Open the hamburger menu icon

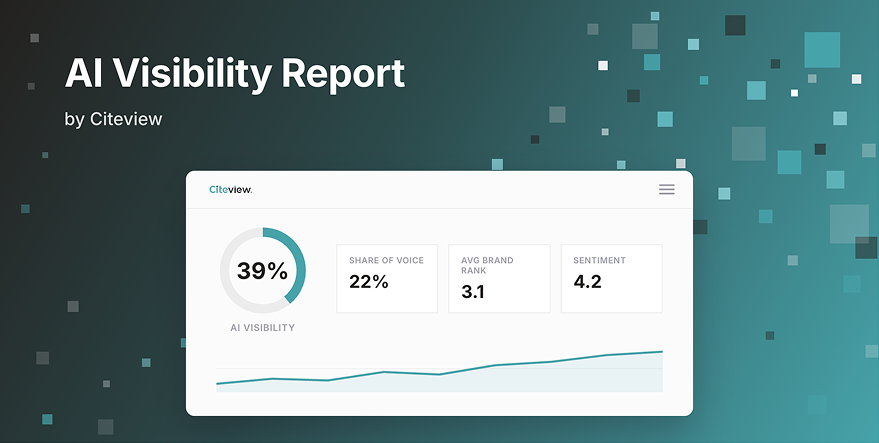coord(667,190)
